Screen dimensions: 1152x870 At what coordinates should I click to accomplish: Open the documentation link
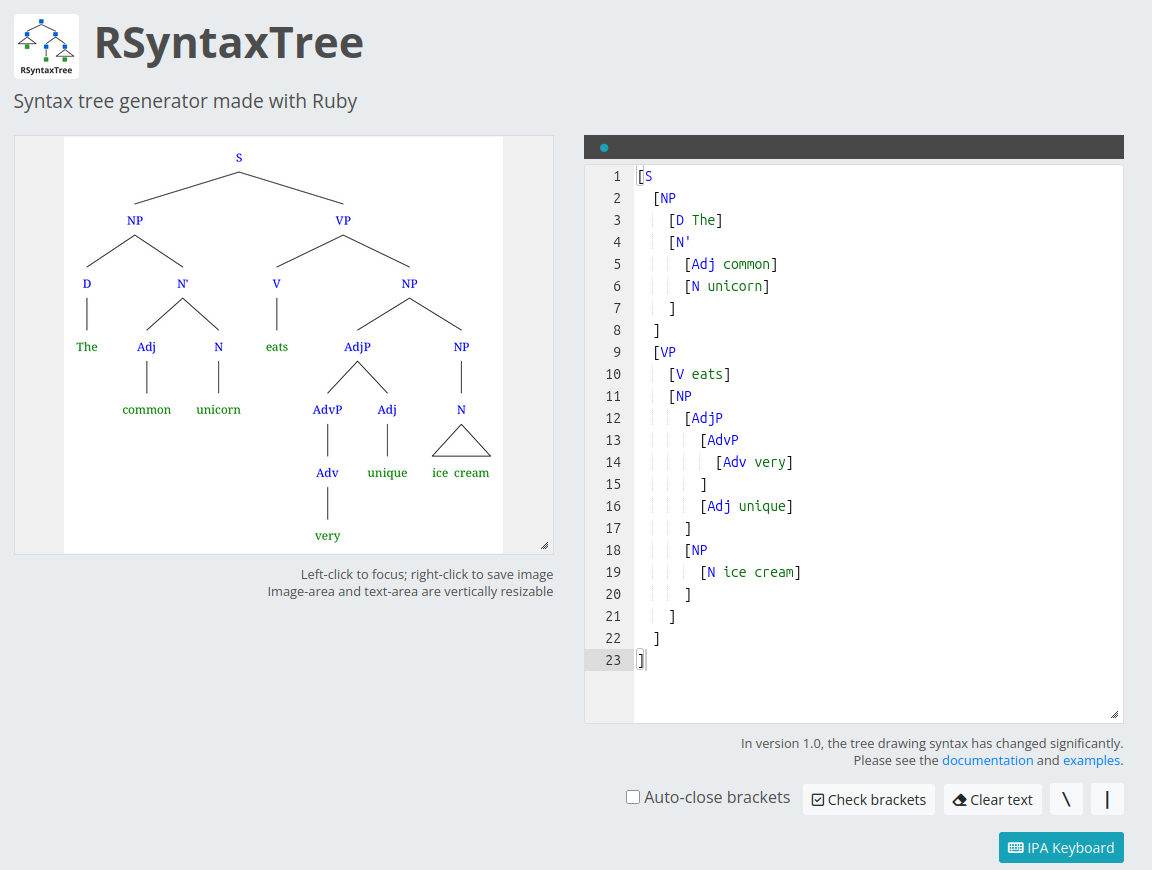coord(987,760)
